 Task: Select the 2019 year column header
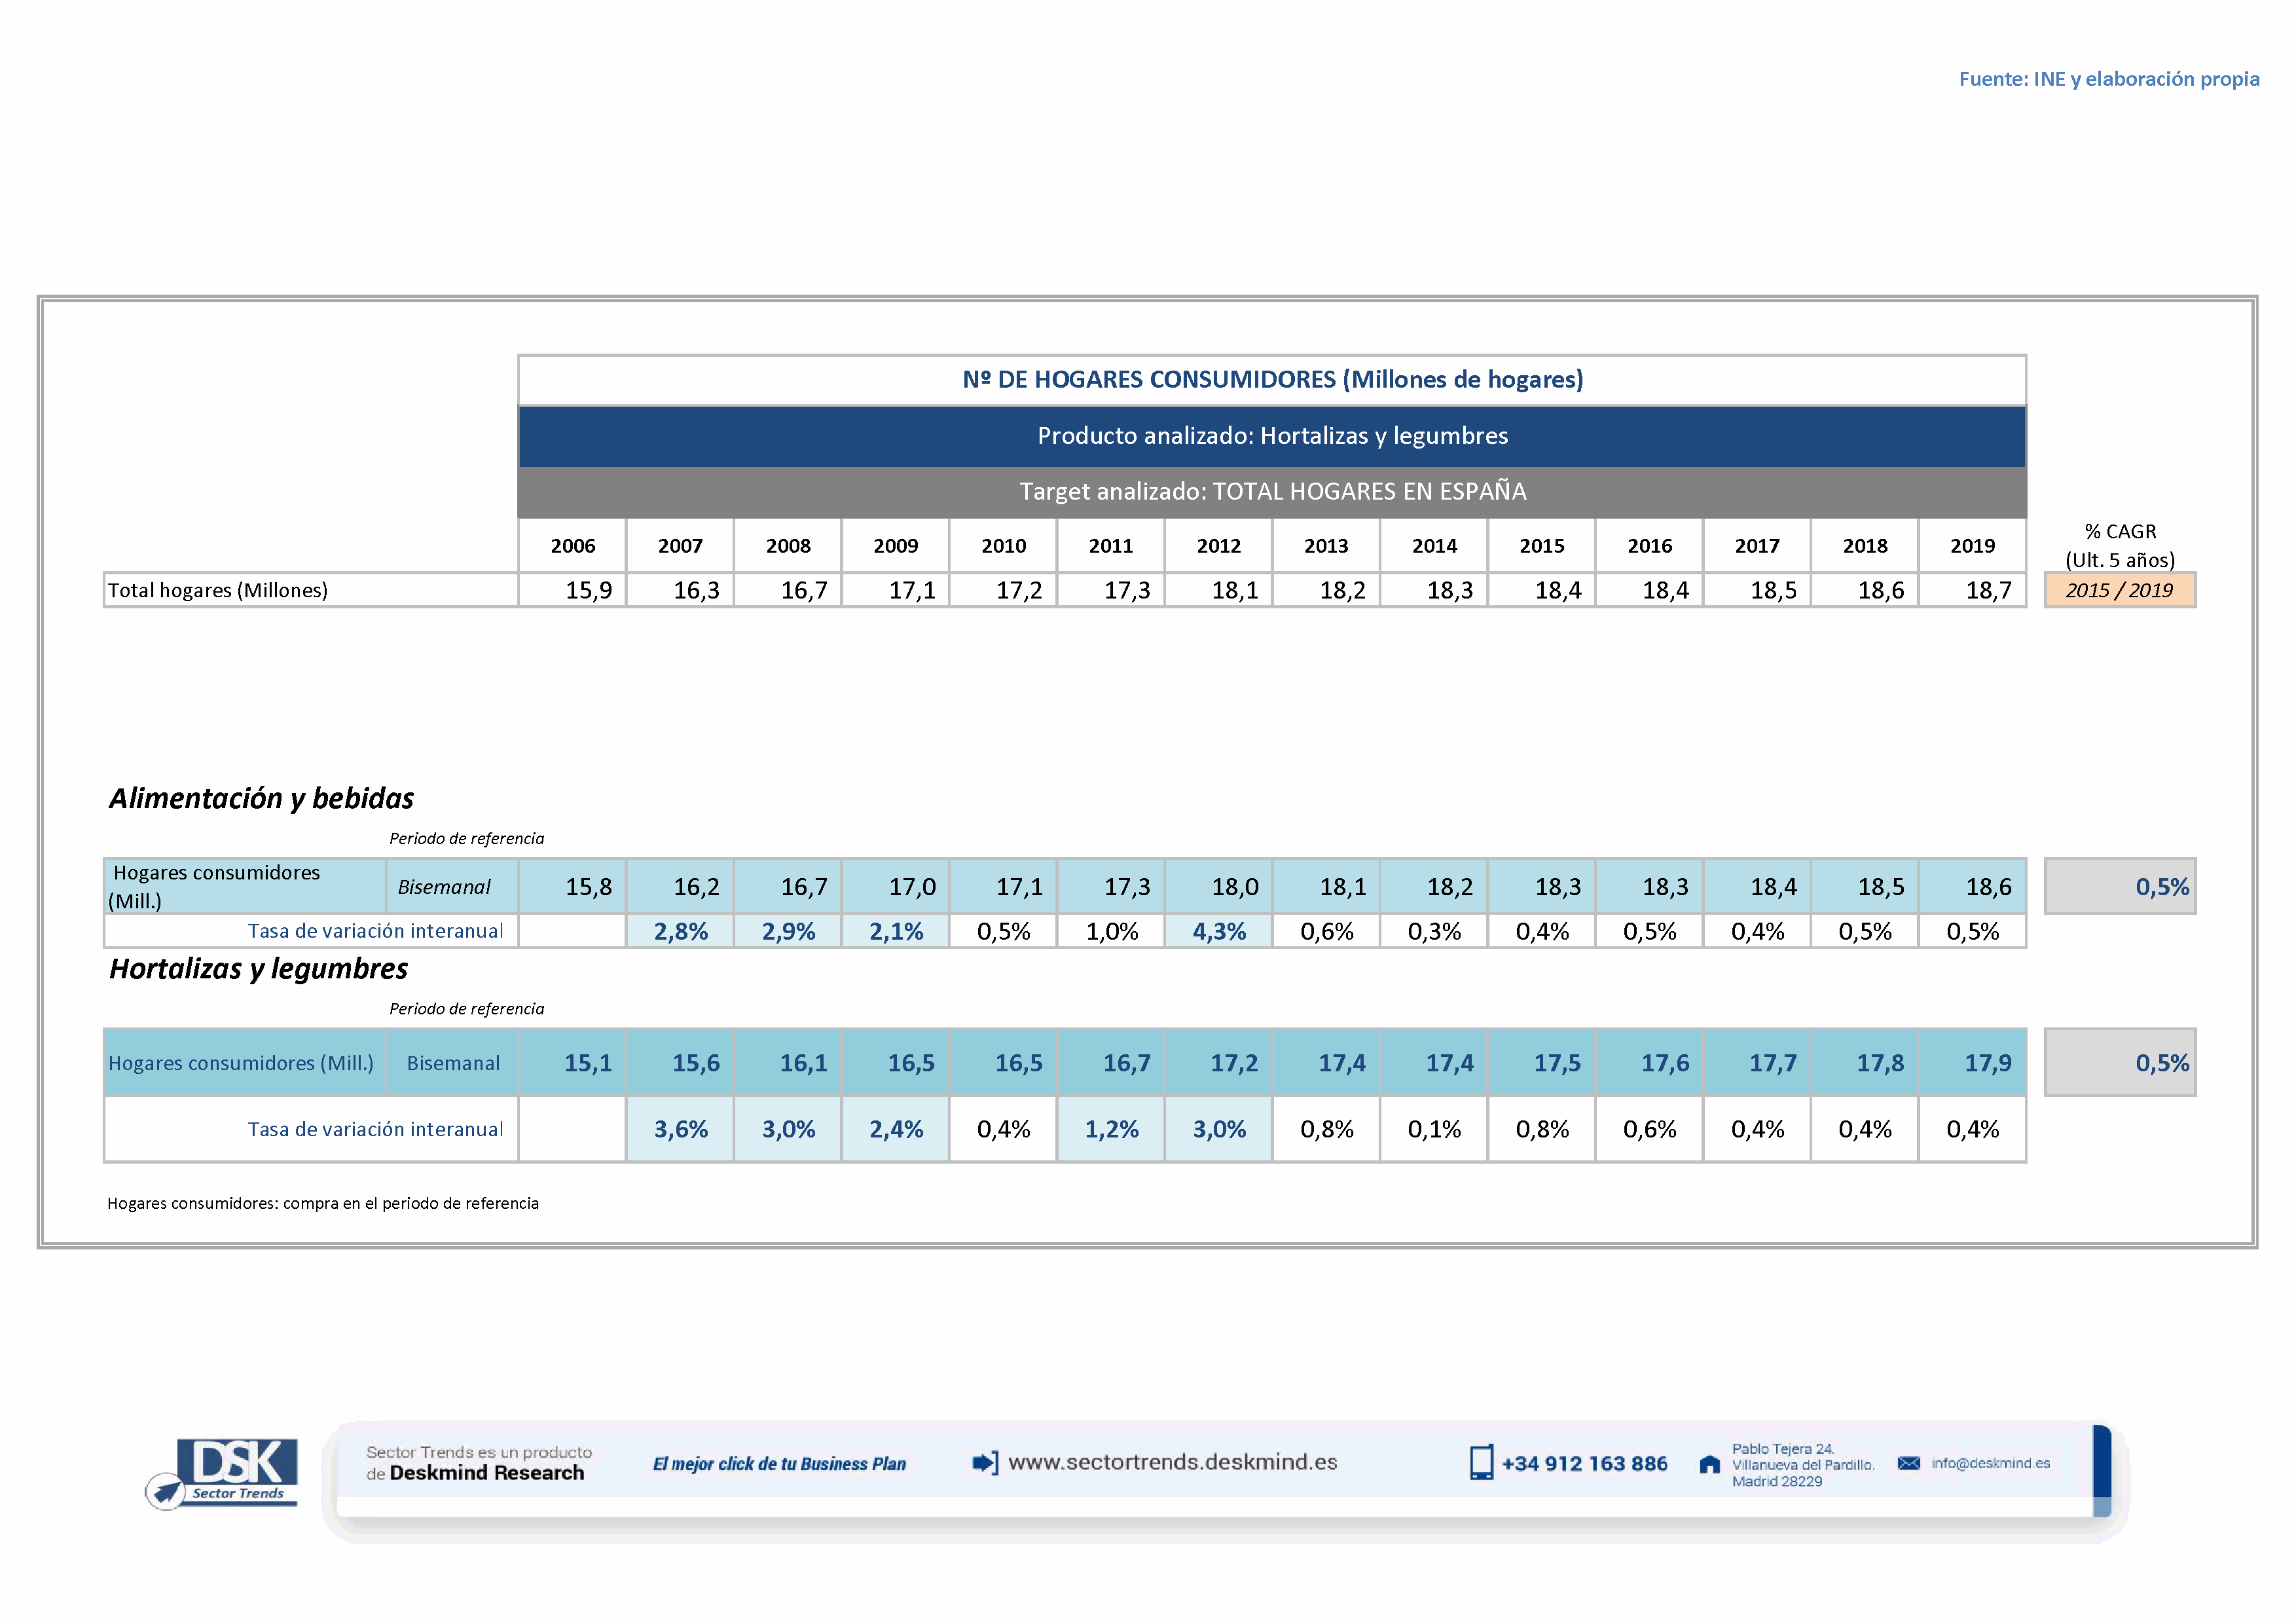[1972, 546]
